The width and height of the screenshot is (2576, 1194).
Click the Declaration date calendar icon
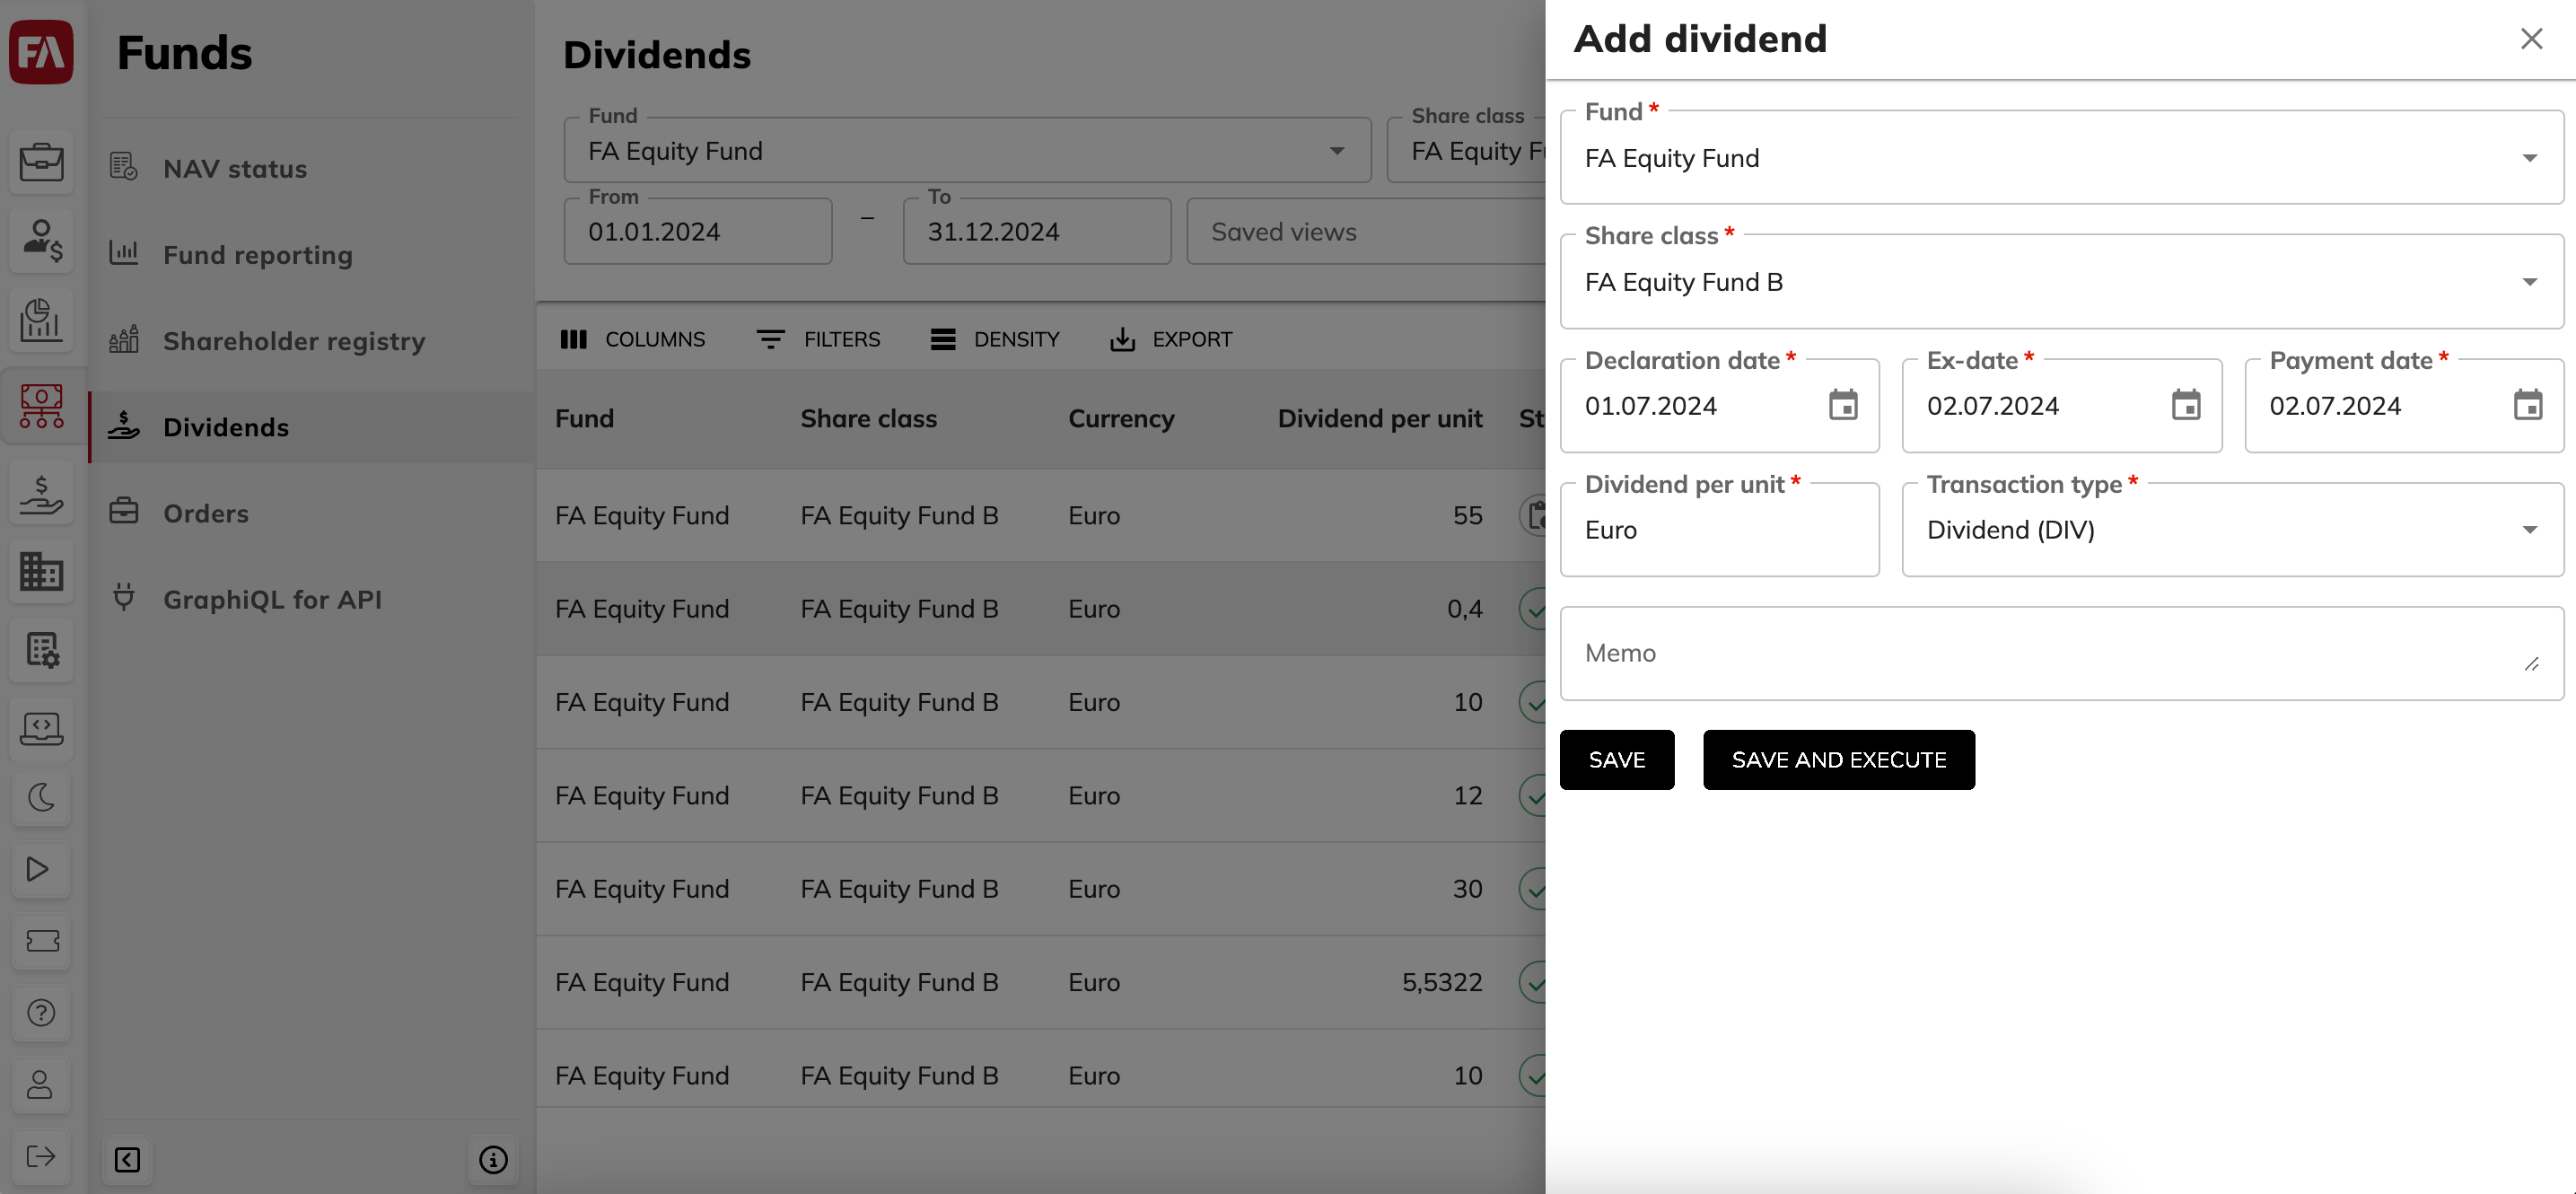coord(1844,404)
